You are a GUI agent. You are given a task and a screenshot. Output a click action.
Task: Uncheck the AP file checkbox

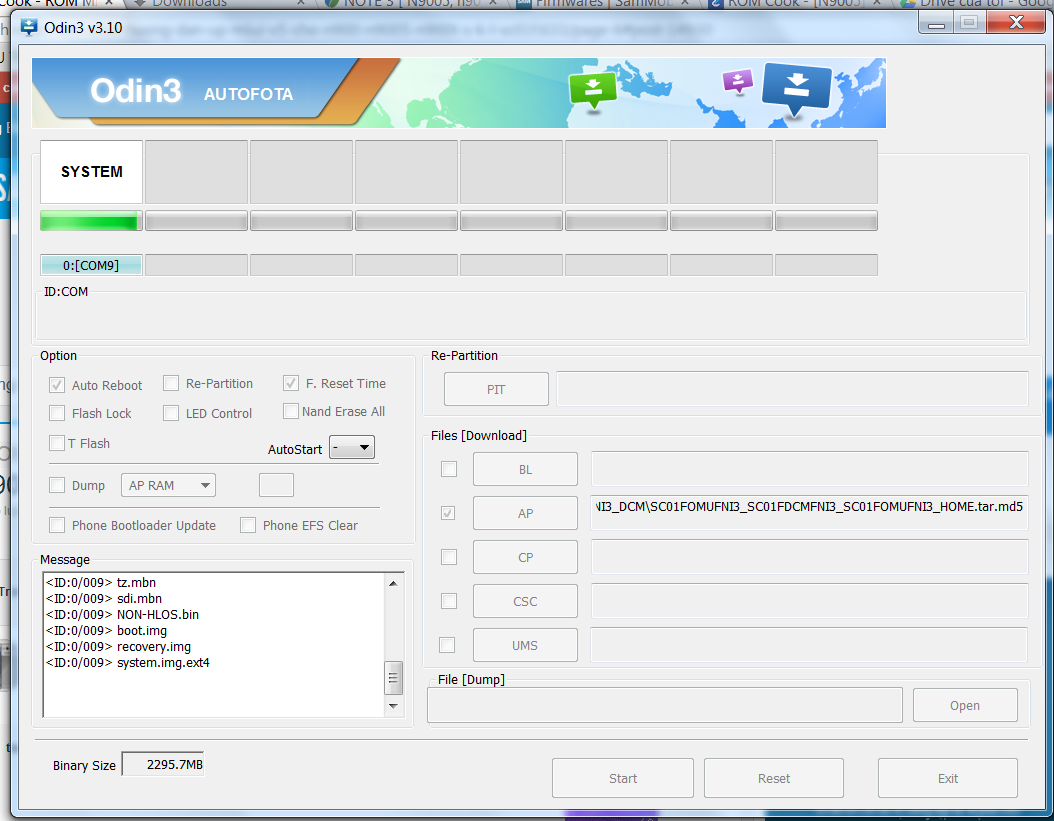coord(448,513)
